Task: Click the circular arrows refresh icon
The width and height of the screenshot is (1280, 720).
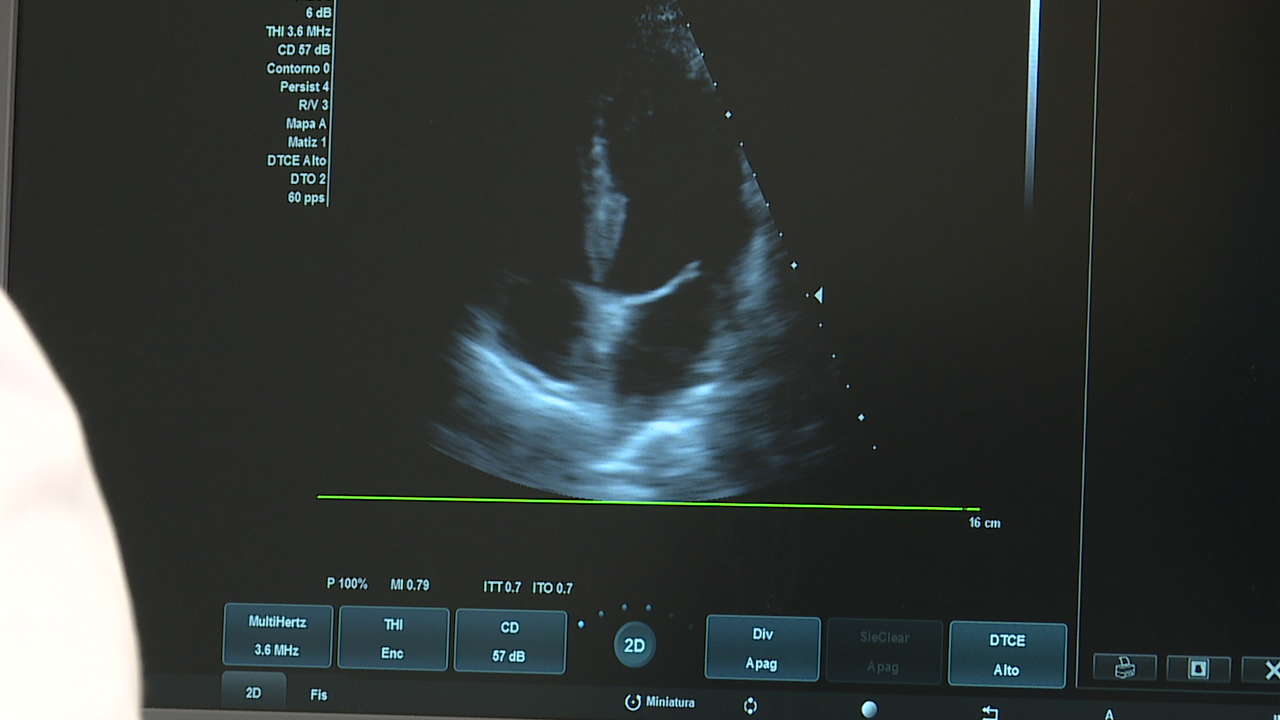Action: coord(751,706)
